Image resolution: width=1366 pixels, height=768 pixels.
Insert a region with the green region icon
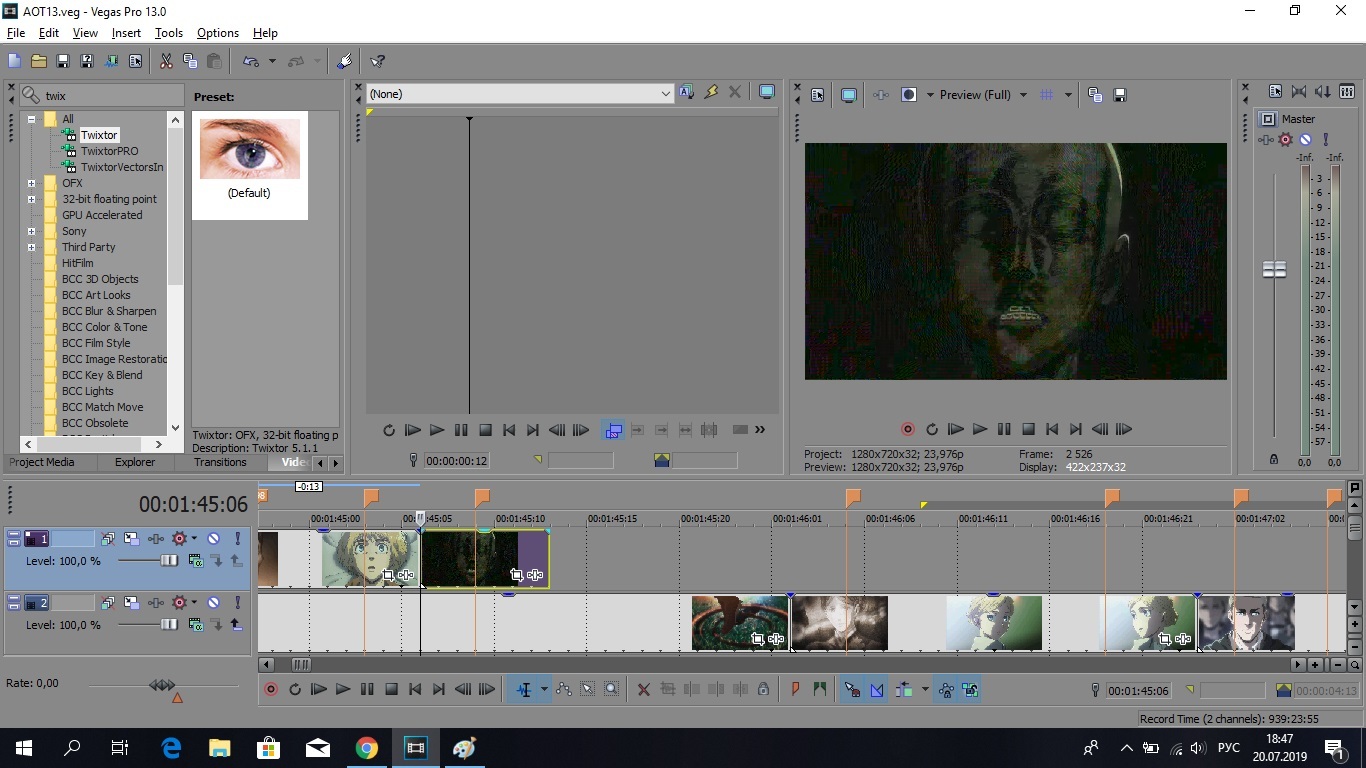tap(820, 690)
